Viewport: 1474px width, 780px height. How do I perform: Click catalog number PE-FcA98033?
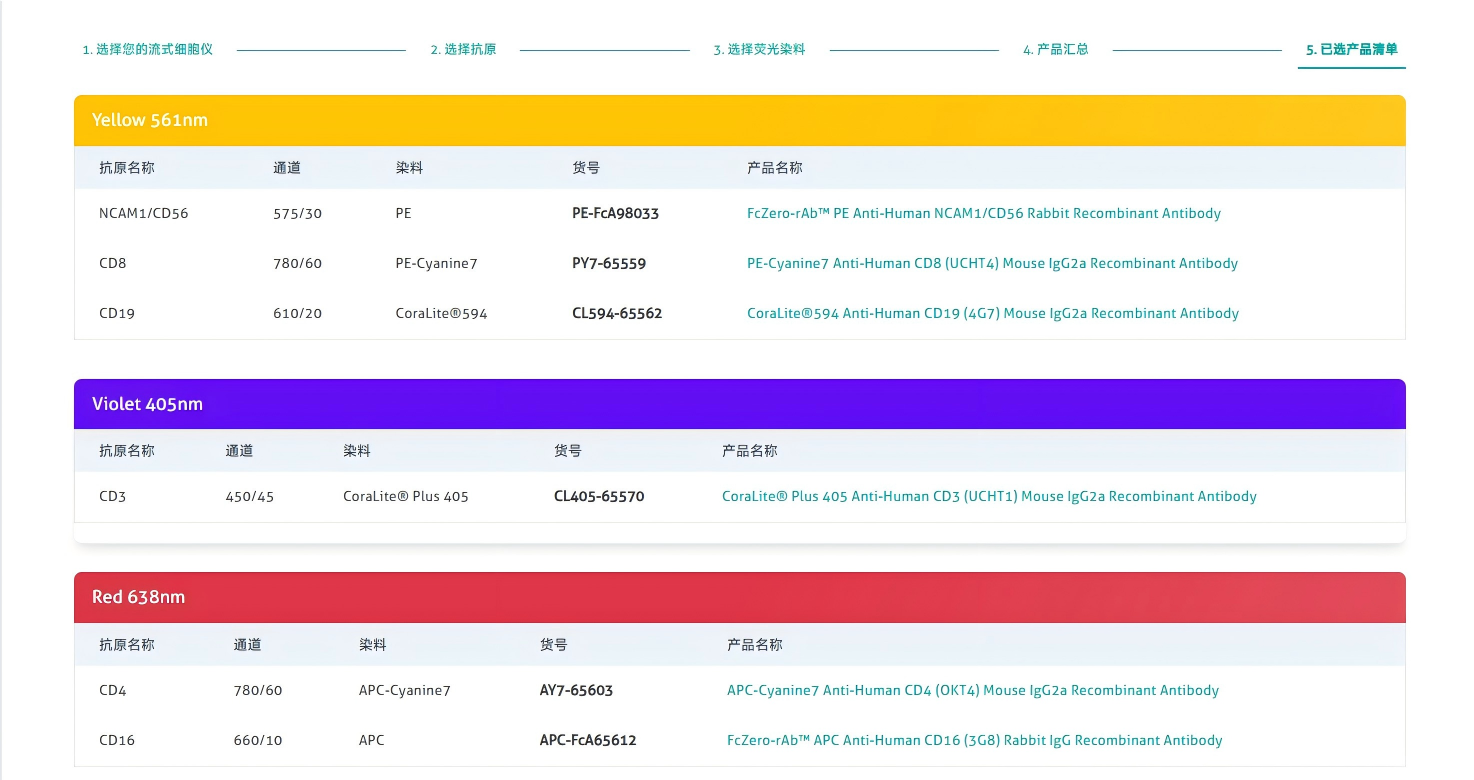[x=615, y=213]
